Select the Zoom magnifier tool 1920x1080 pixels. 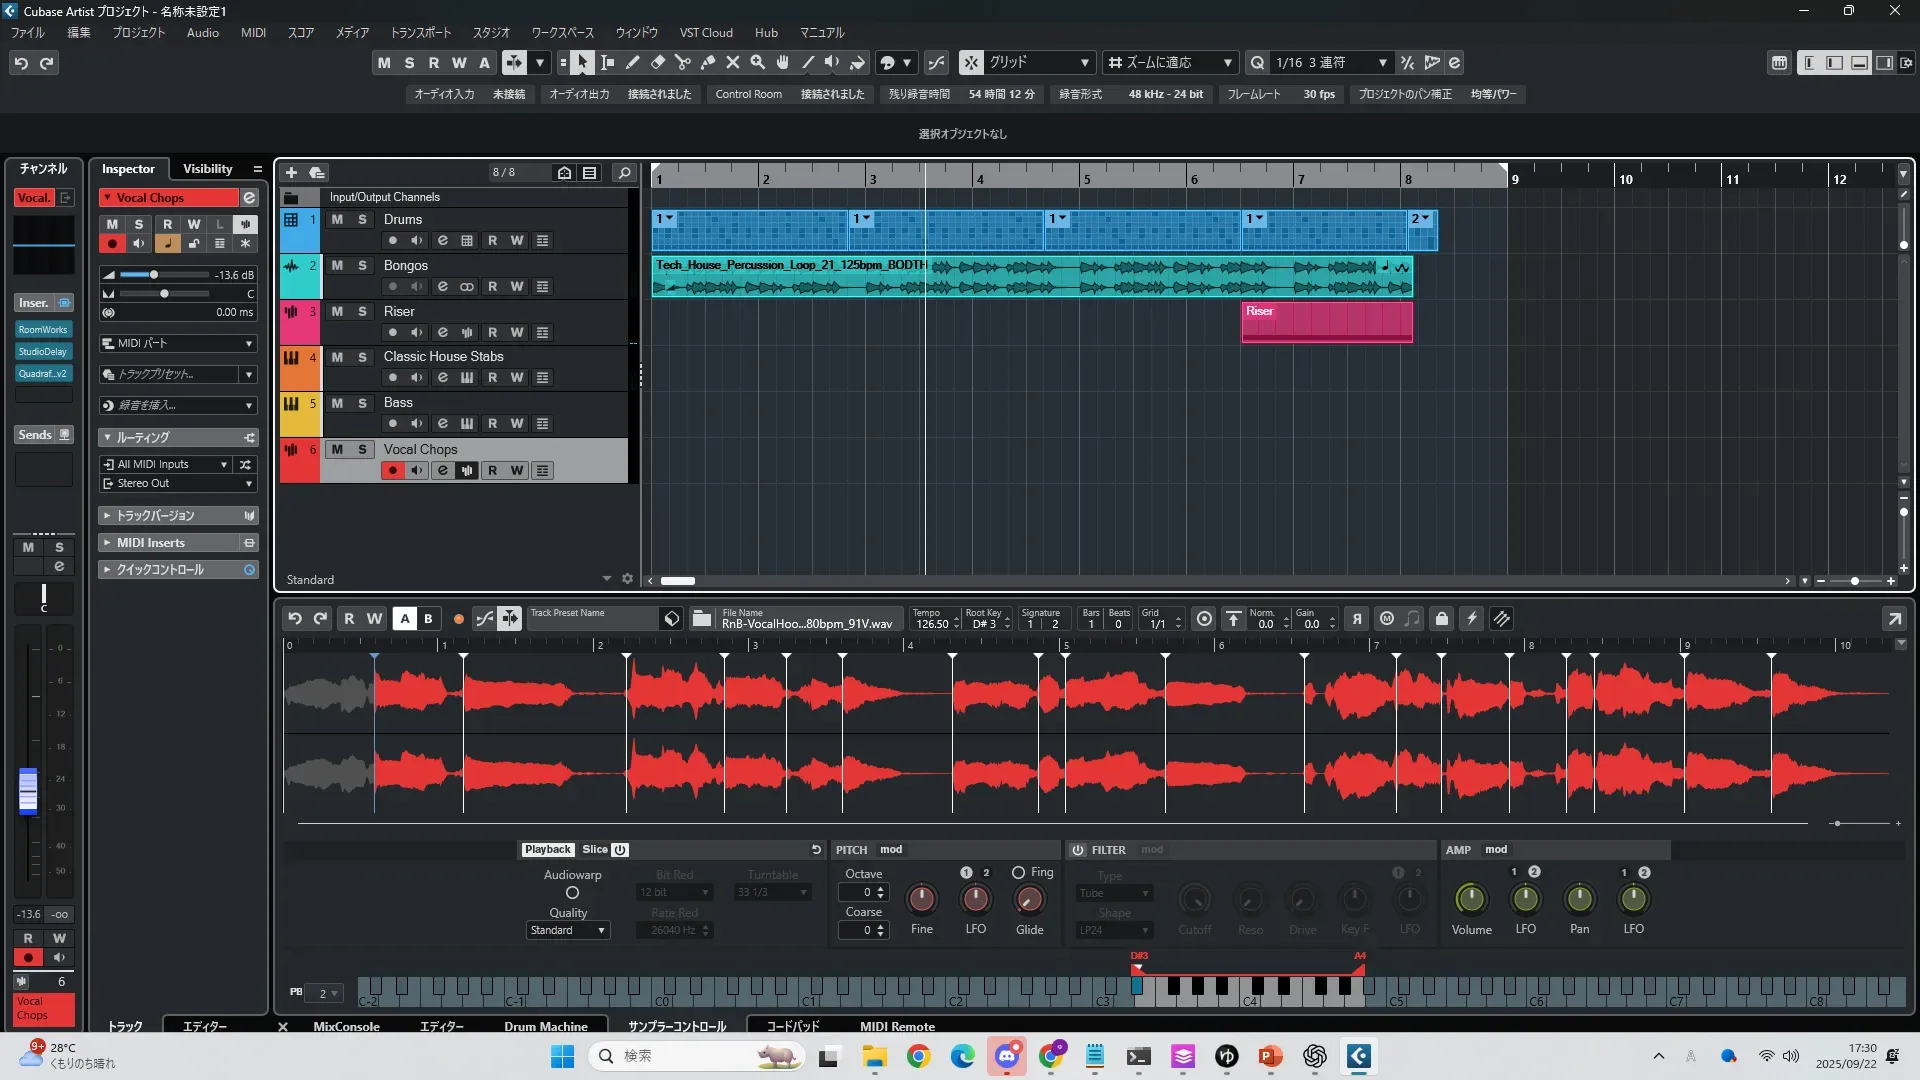pyautogui.click(x=758, y=63)
